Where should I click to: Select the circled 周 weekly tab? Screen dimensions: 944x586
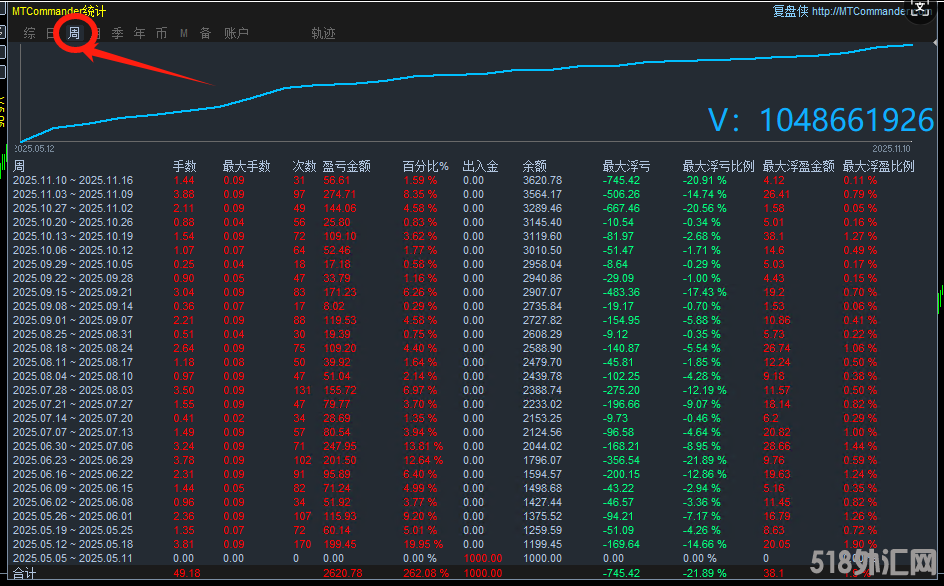(x=74, y=33)
